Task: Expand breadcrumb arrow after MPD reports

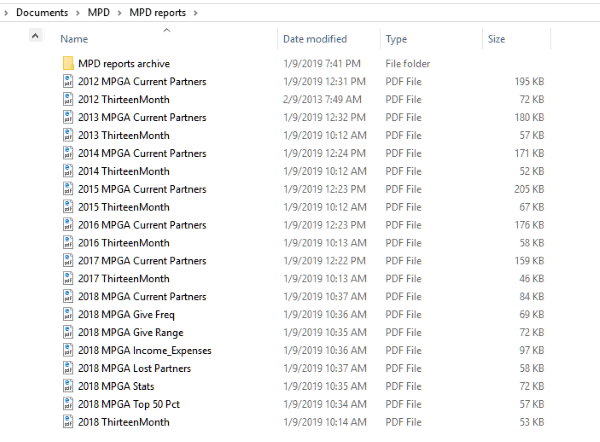Action: (x=196, y=12)
